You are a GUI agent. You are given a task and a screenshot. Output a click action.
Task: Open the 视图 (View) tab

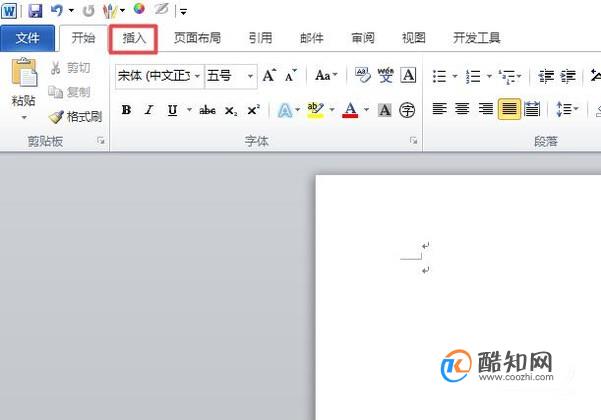click(414, 38)
